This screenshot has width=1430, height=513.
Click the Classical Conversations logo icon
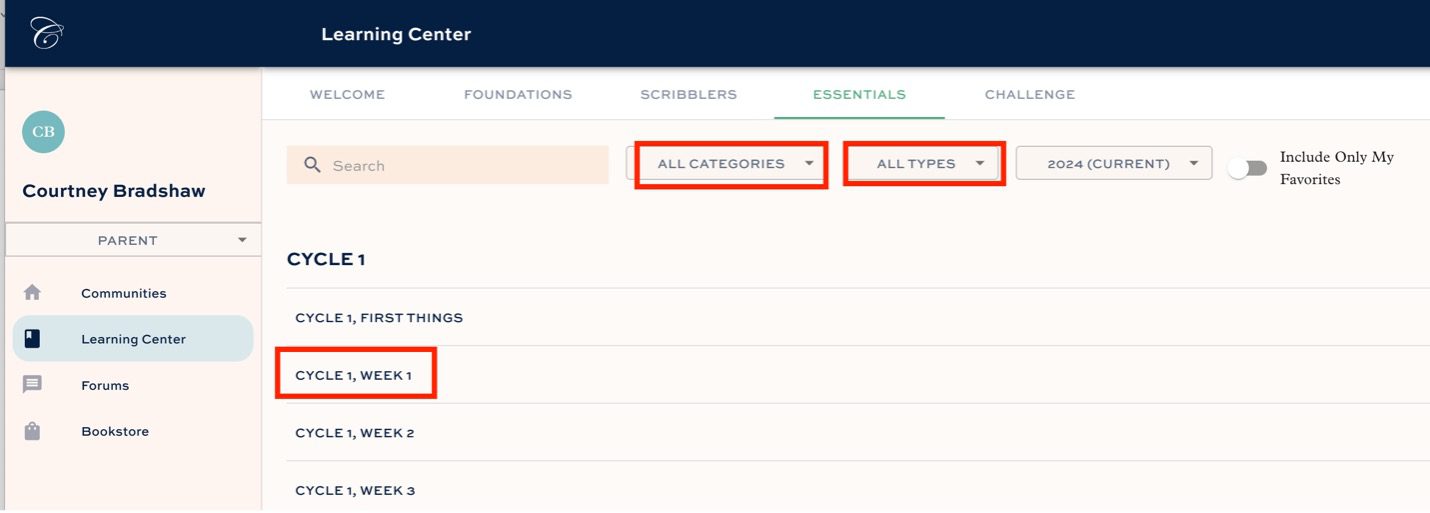pyautogui.click(x=46, y=33)
